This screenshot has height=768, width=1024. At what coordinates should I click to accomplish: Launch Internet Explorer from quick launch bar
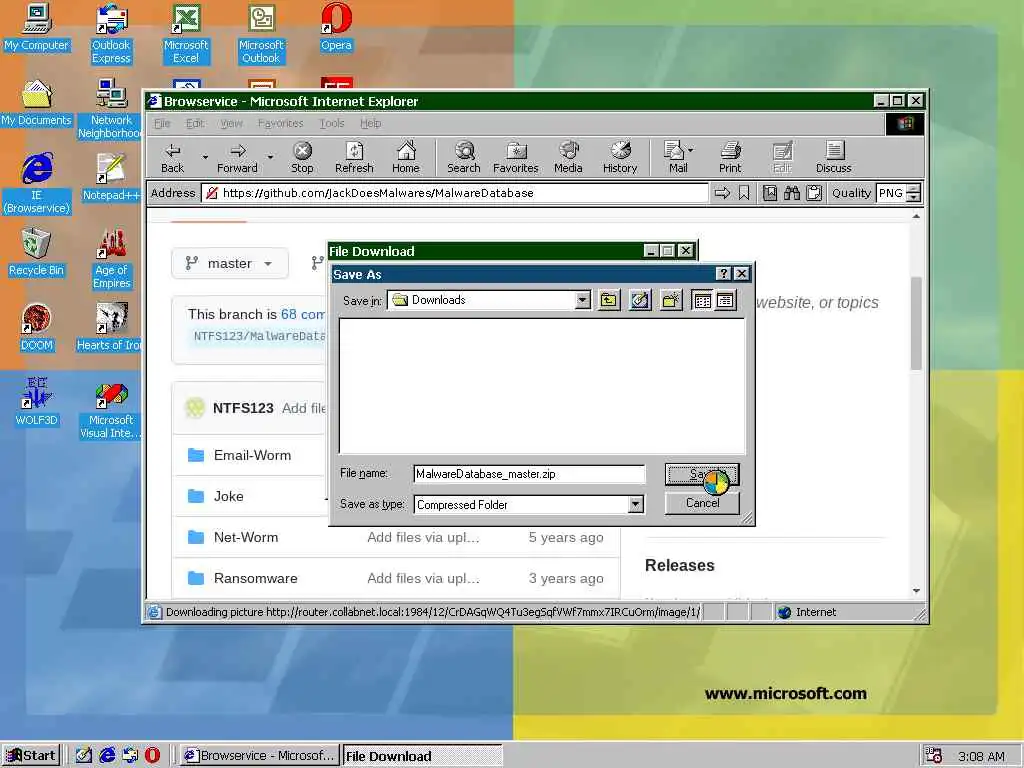click(107, 755)
